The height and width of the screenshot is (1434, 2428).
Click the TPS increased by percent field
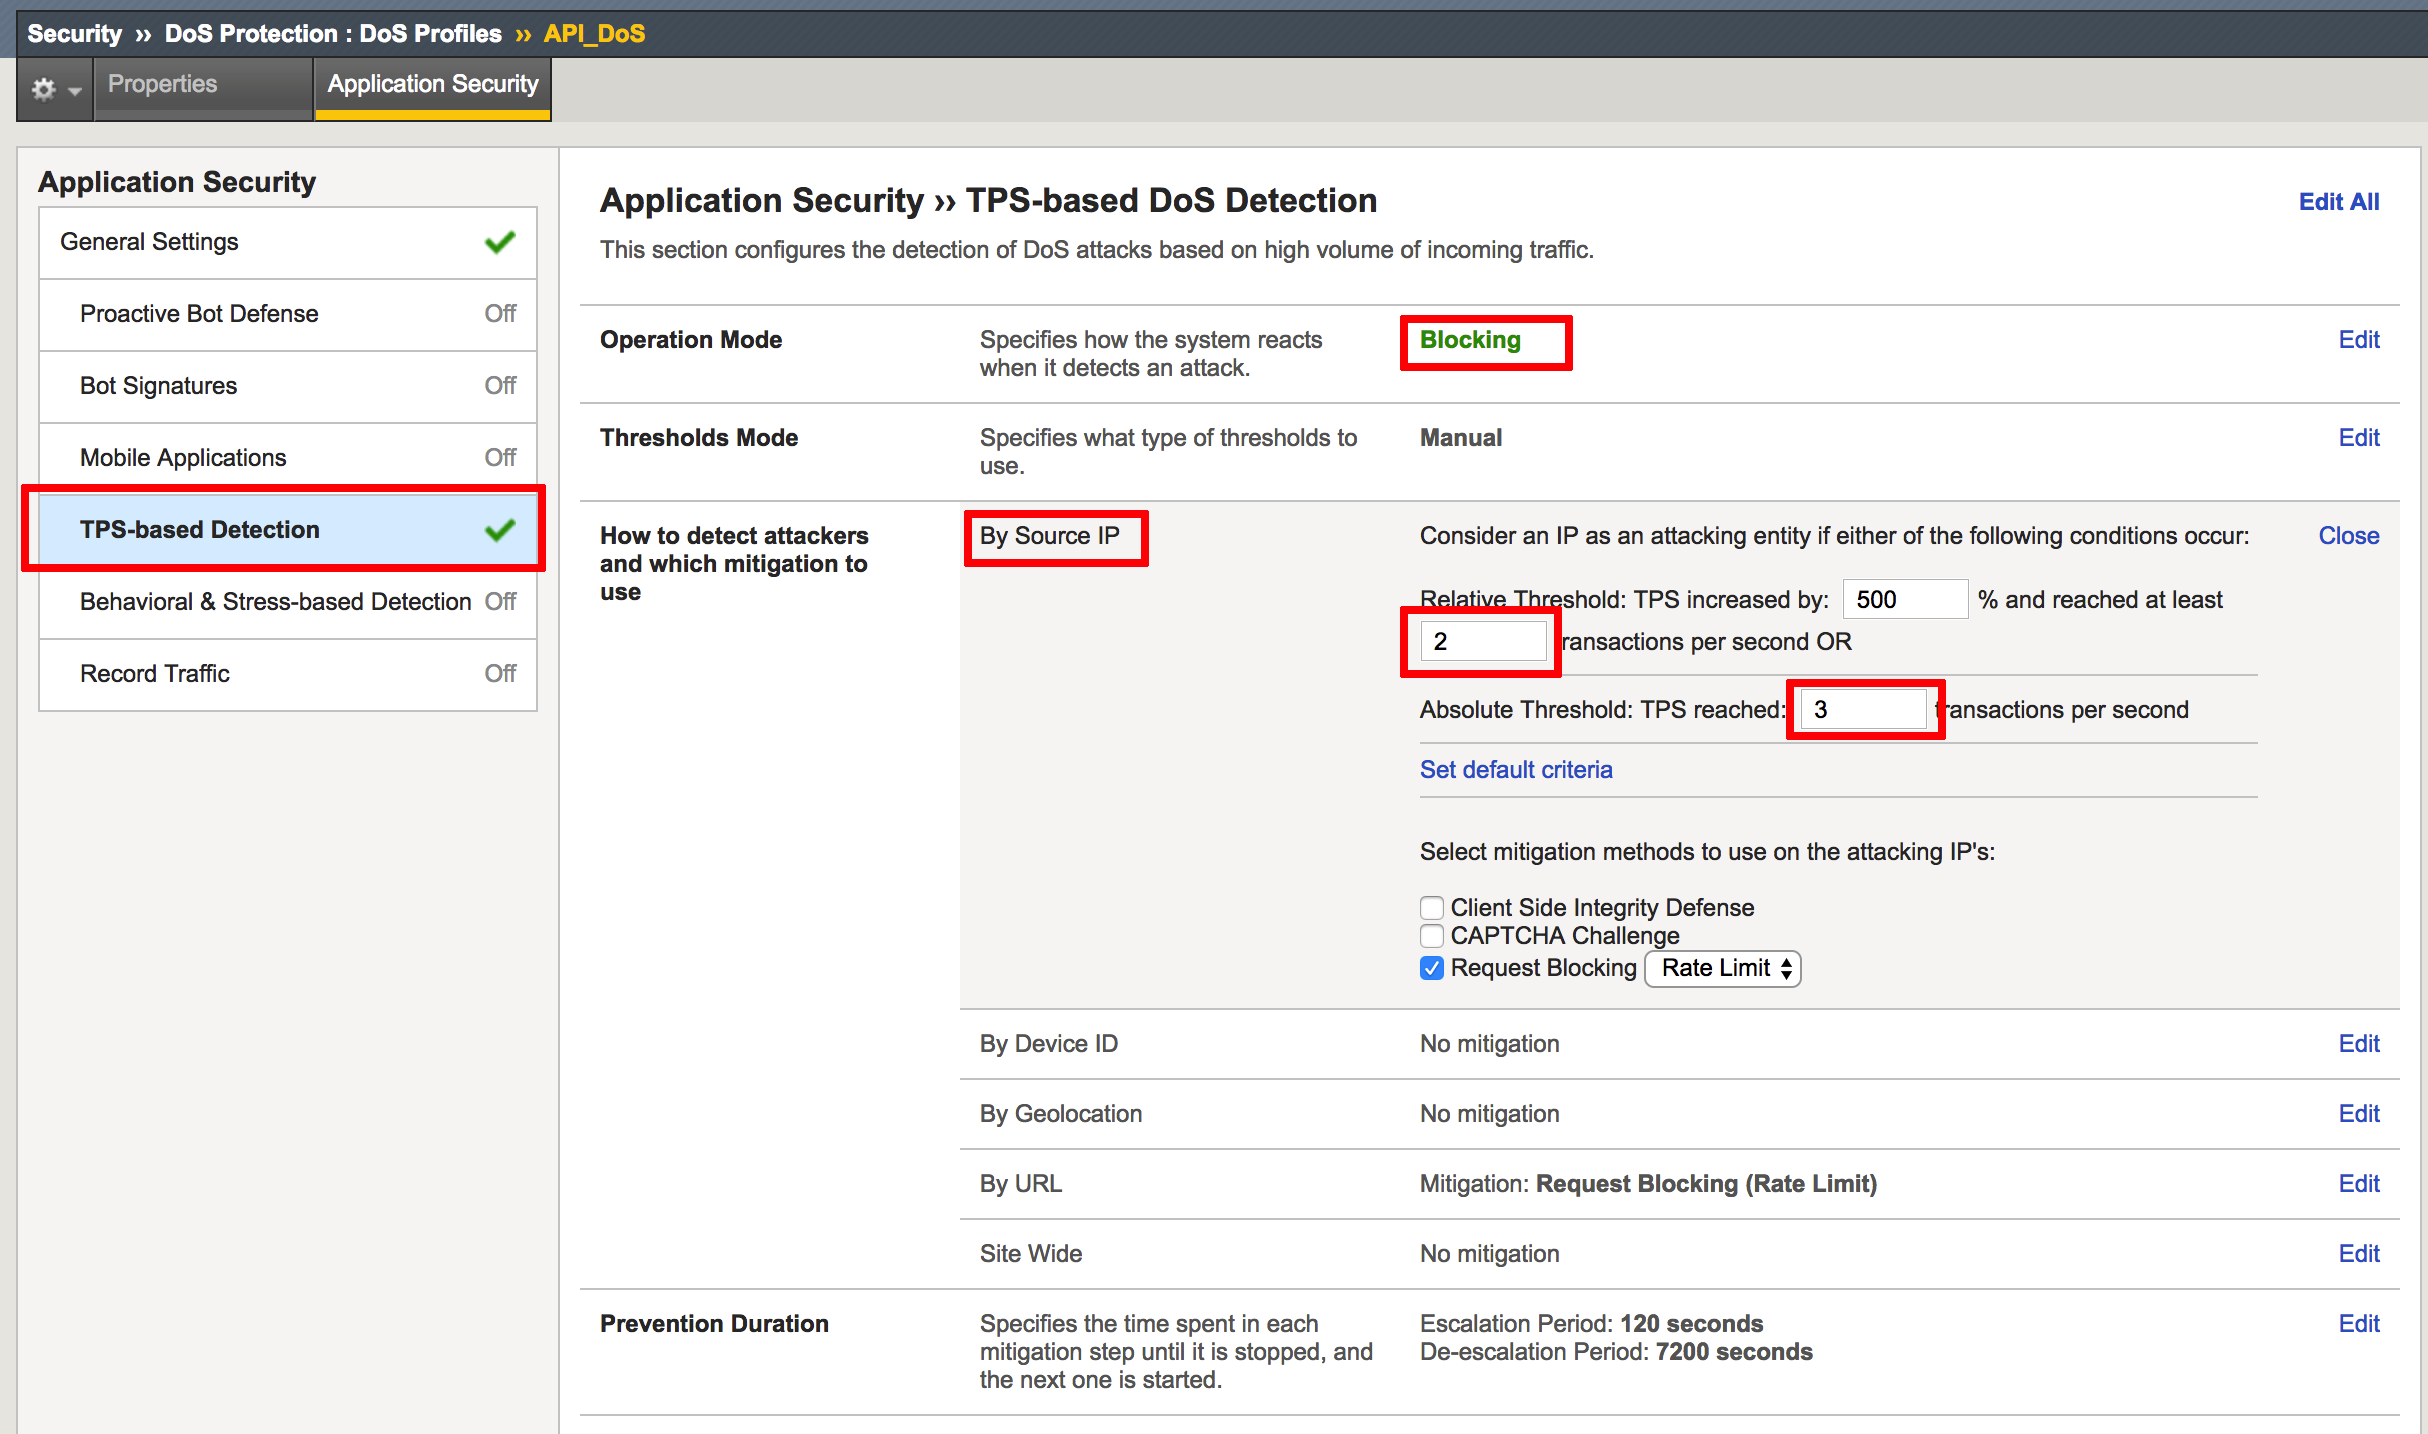(x=1905, y=600)
